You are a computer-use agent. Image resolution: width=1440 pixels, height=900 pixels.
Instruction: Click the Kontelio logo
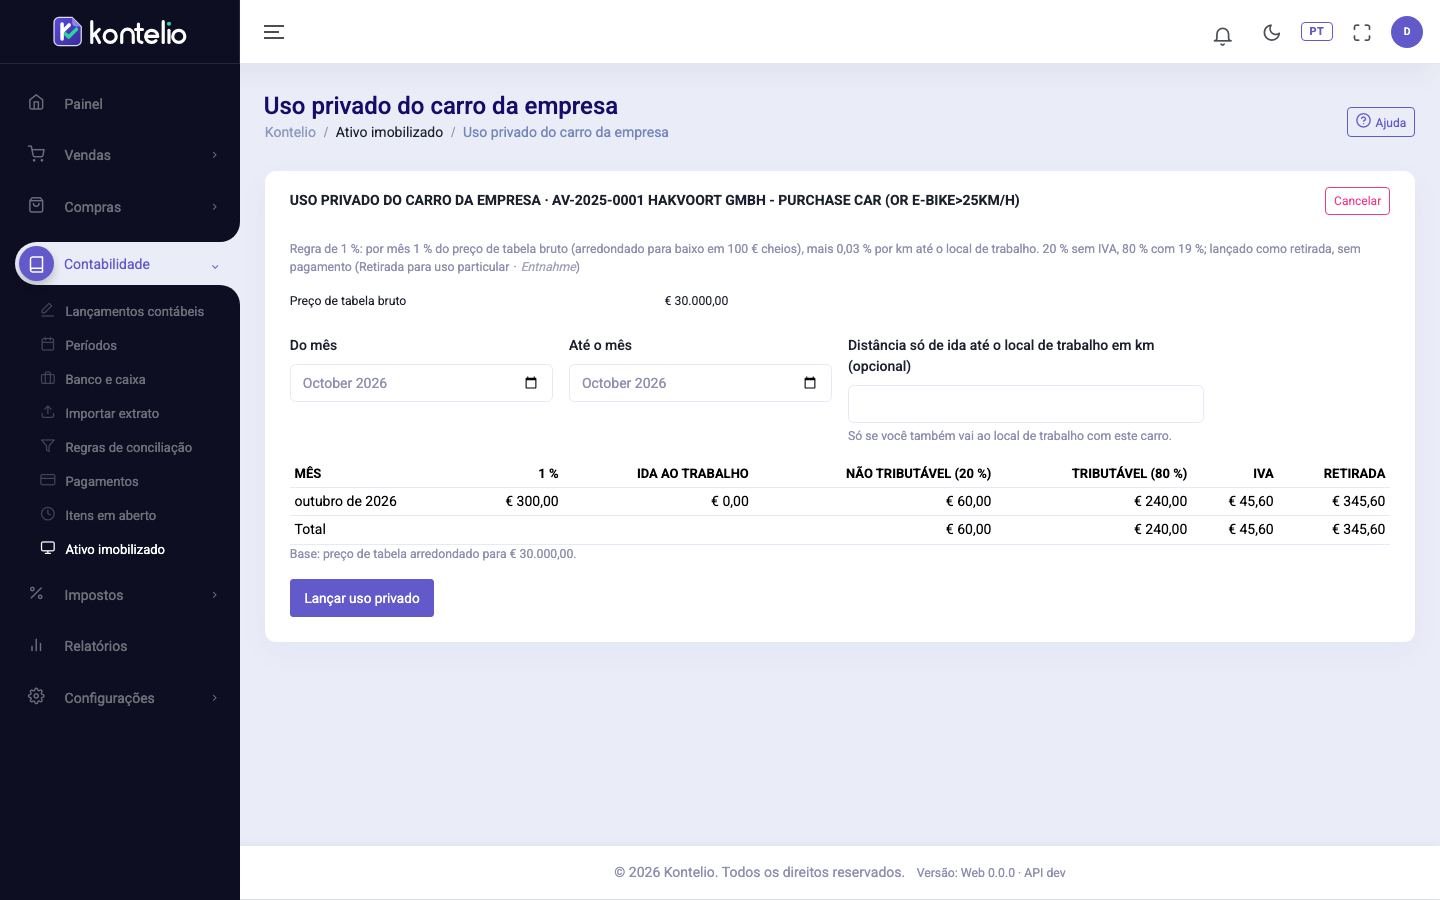coord(120,32)
